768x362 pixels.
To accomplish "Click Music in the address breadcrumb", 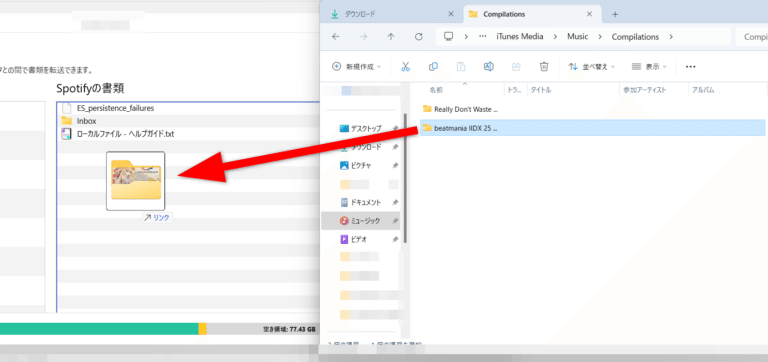I will tap(577, 37).
